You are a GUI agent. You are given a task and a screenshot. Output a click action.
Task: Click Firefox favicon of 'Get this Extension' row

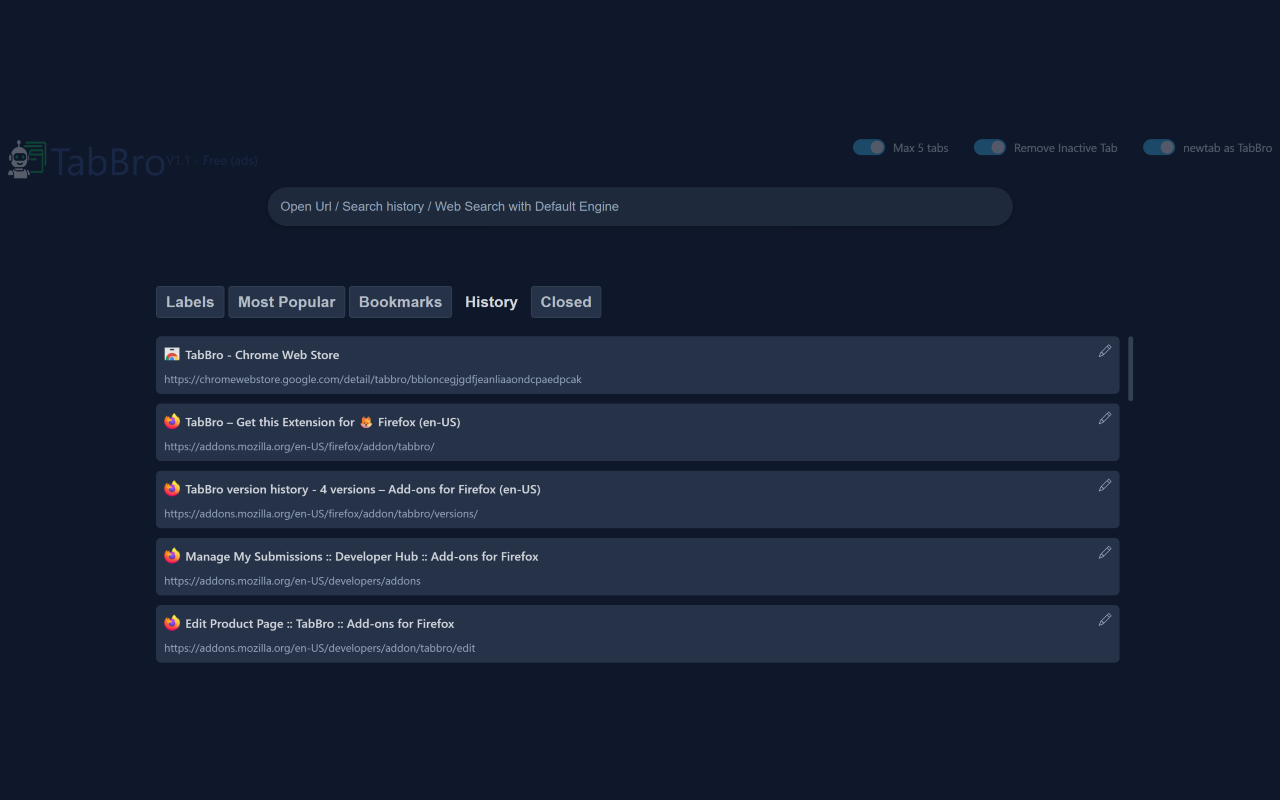click(172, 421)
